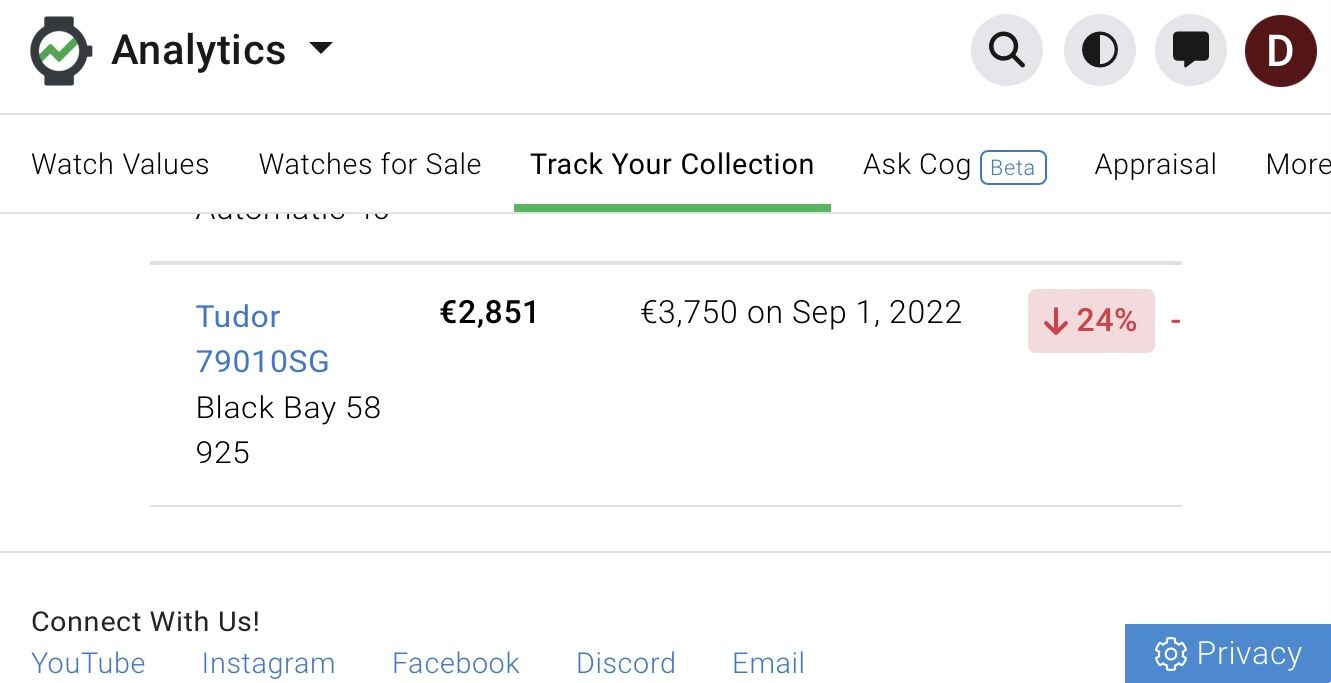Screen dimensions: 1331x683
Task: Open the Ask Cog Beta tab
Action: pos(954,165)
